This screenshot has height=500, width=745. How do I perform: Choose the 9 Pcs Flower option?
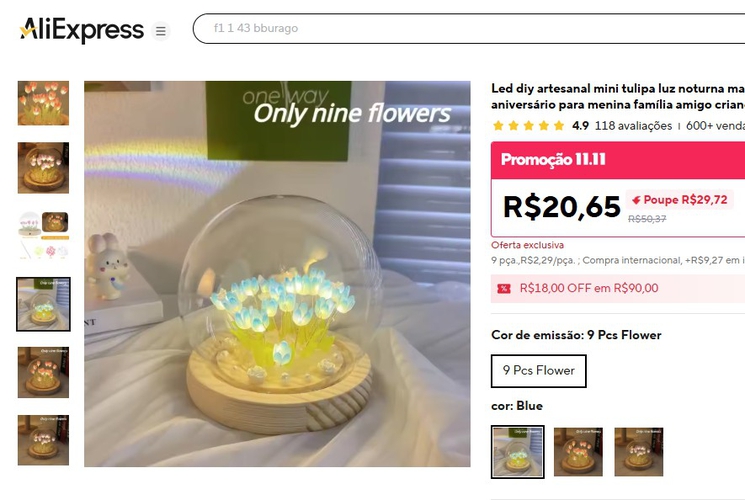539,370
